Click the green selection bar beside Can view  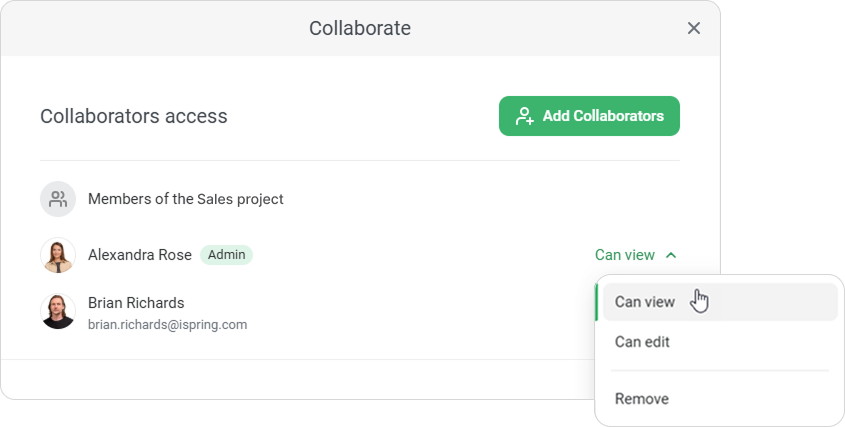[x=597, y=302]
